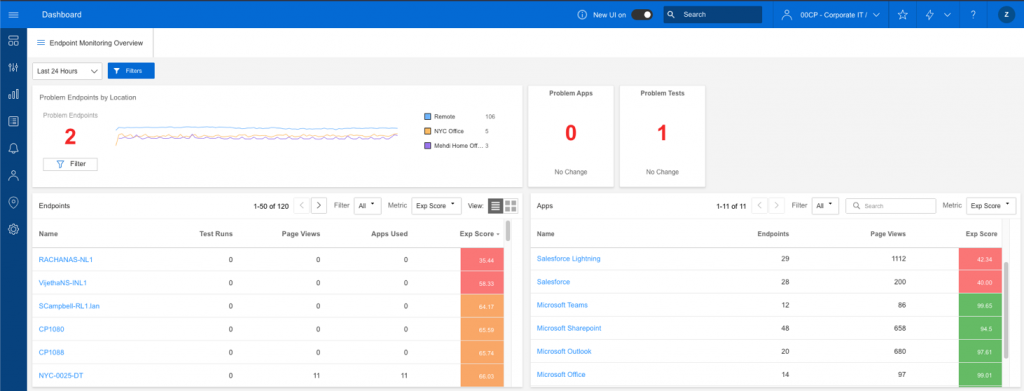Go to next page of Apps
Viewport: 1024px width, 391px height.
pyautogui.click(x=776, y=206)
